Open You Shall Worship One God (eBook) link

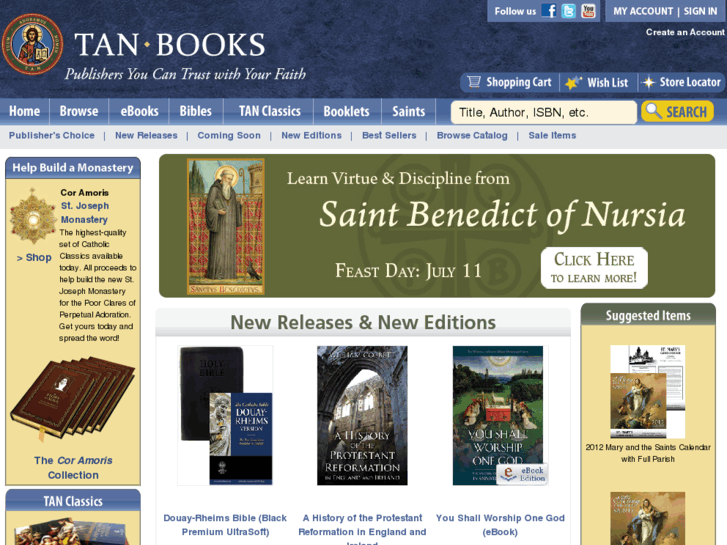[500, 525]
